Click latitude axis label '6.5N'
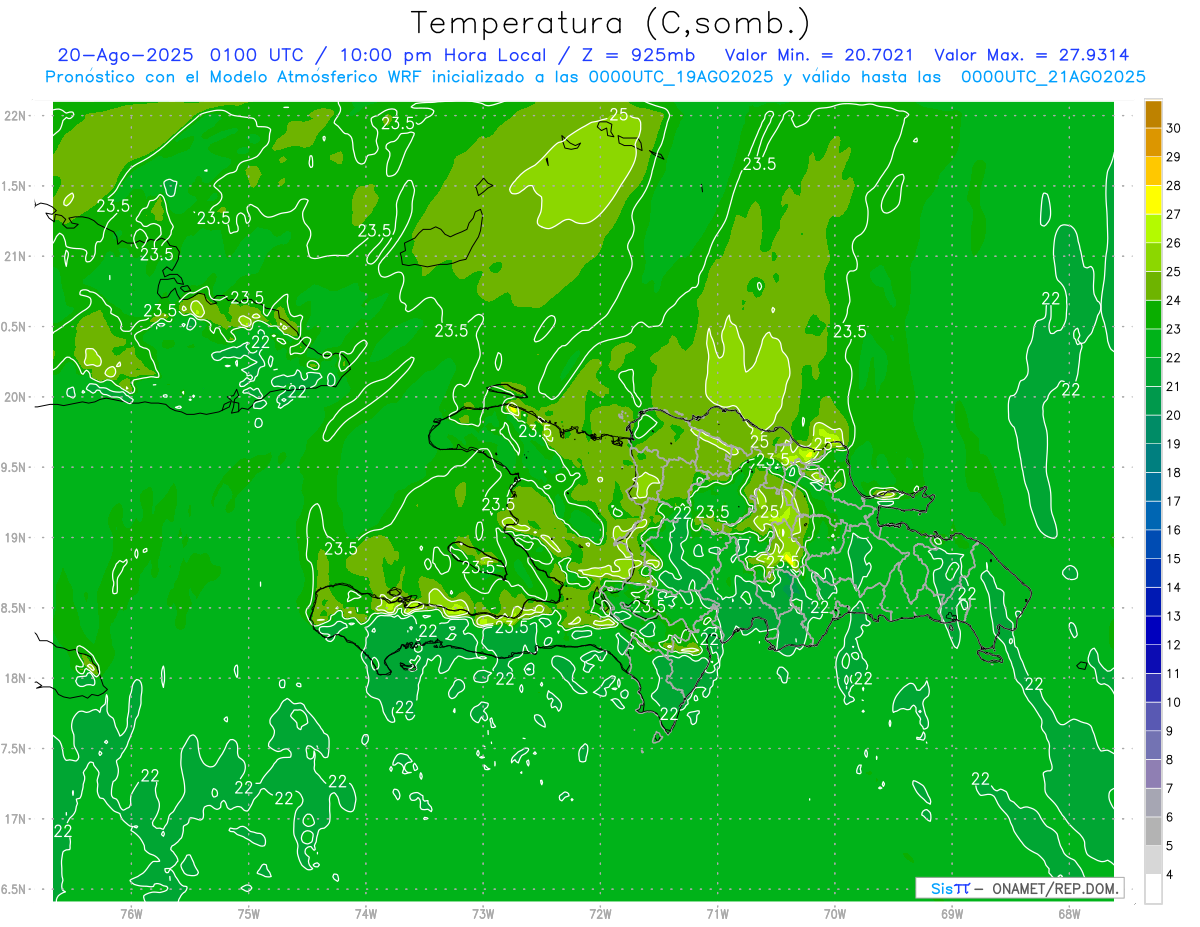 [x=15, y=889]
